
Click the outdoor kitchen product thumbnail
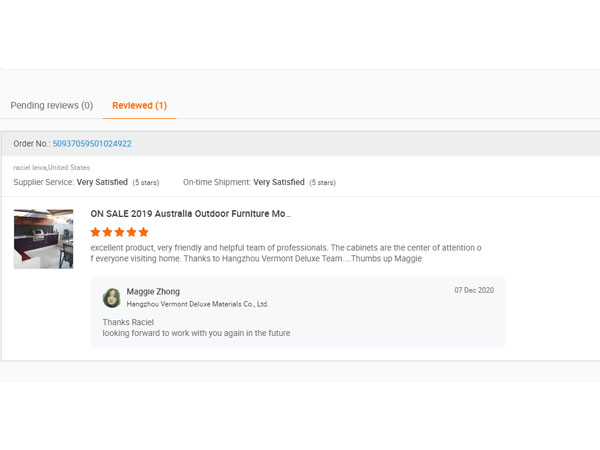point(43,238)
